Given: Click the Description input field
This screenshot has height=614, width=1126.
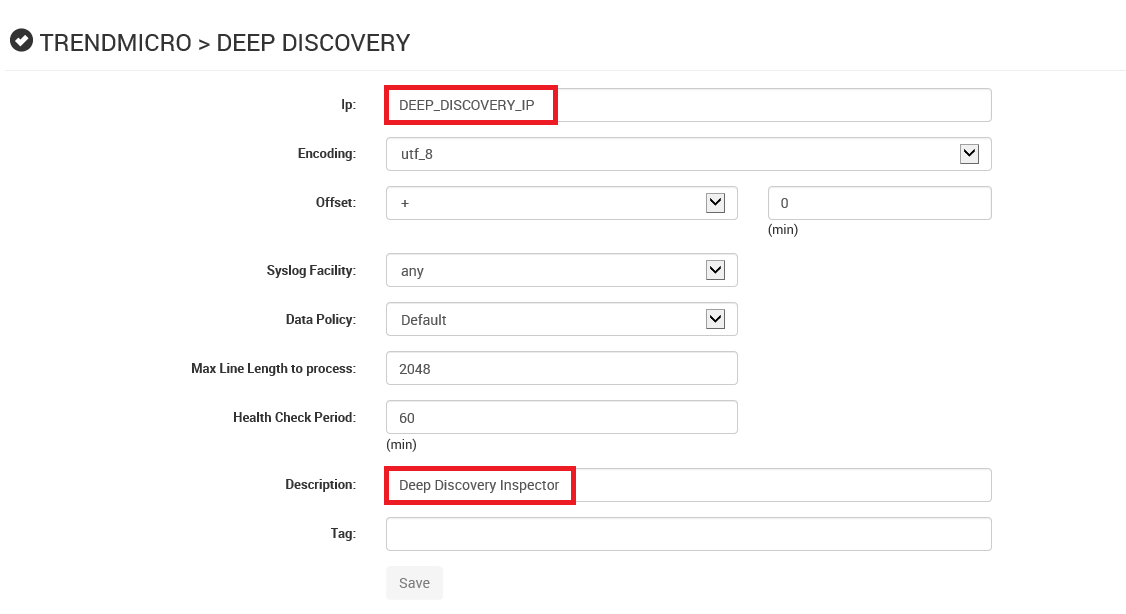Looking at the screenshot, I should click(689, 485).
